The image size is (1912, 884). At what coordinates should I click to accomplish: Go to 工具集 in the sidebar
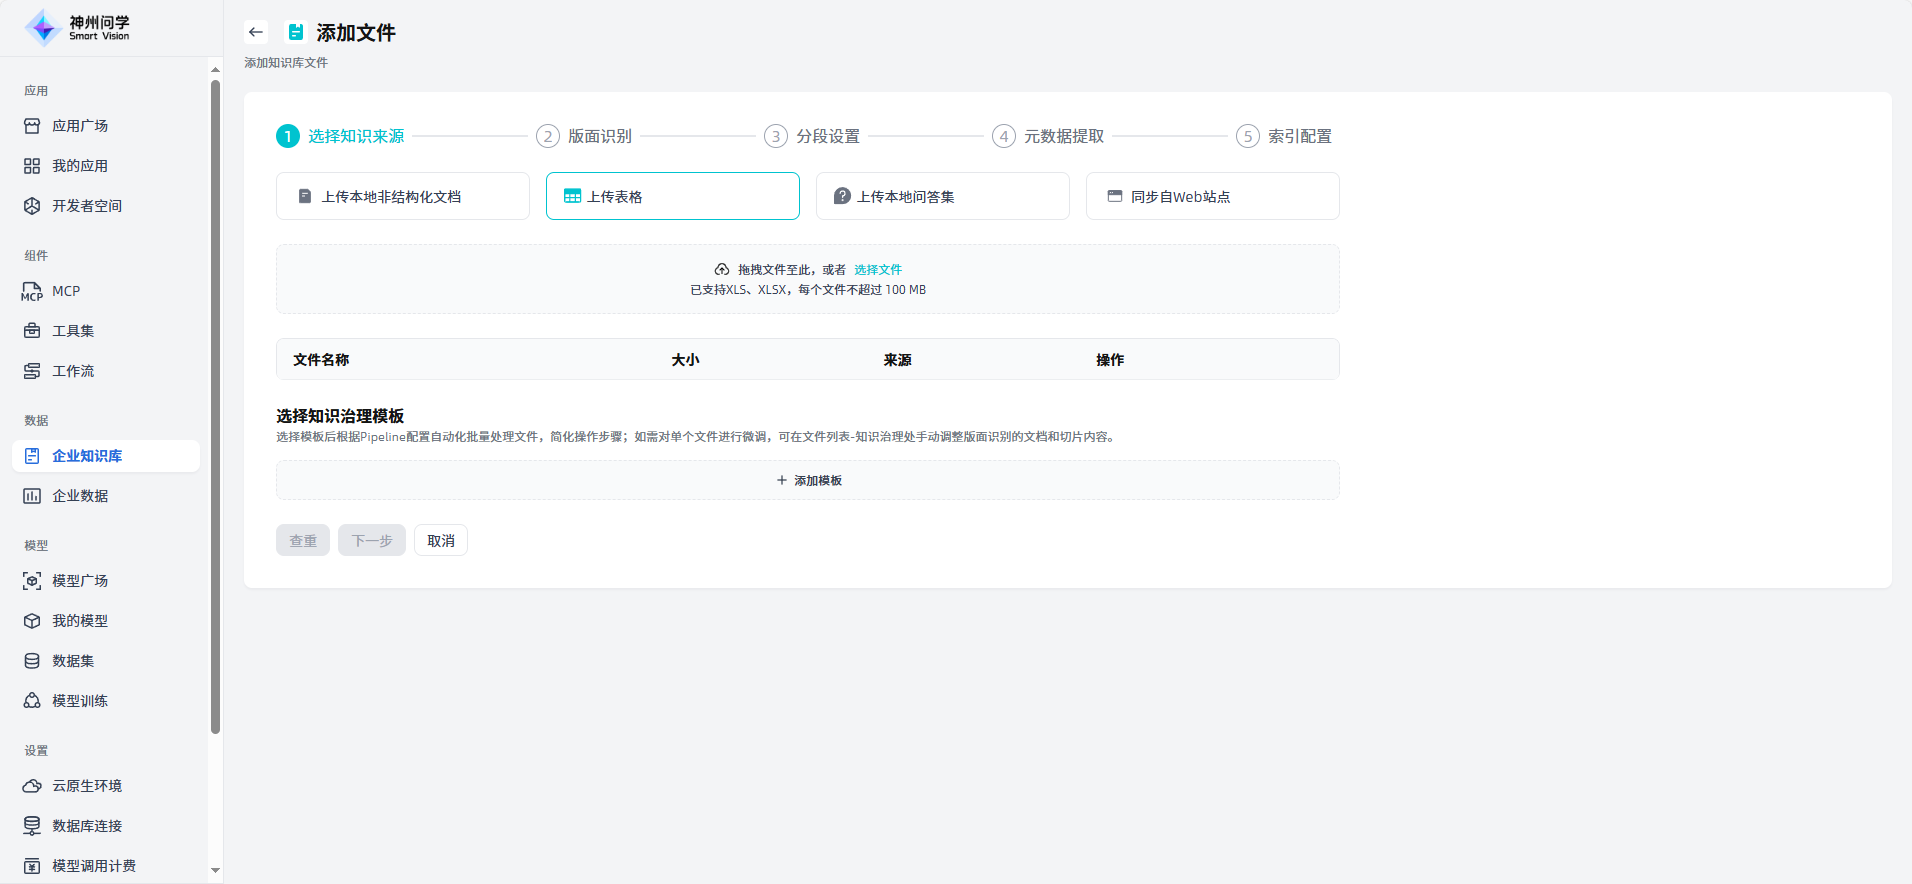click(x=73, y=331)
